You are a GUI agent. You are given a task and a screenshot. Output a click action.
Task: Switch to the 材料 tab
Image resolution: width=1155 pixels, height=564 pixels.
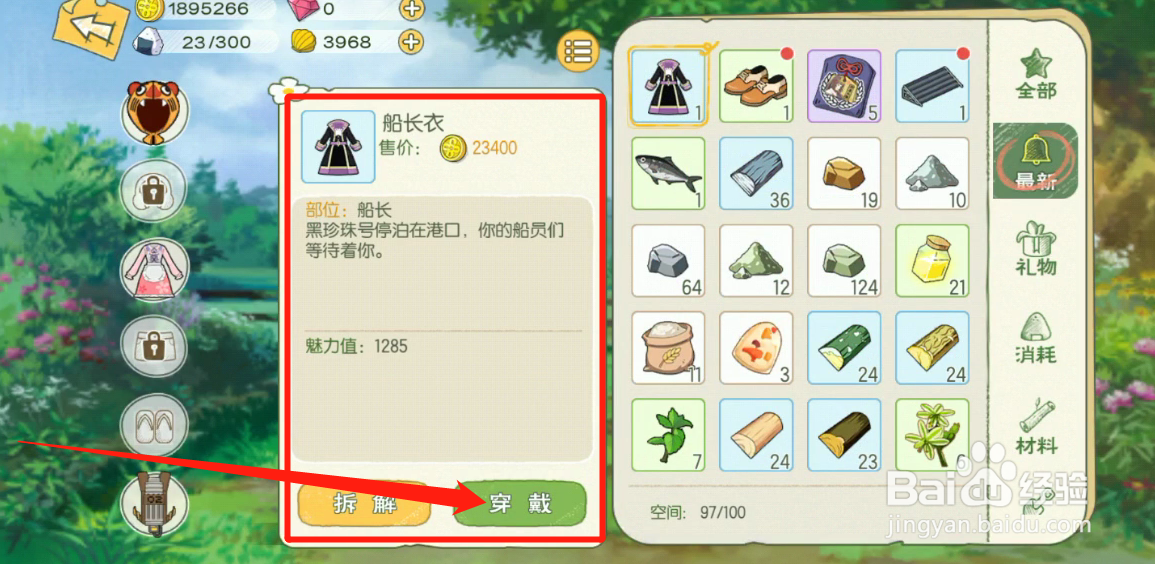pyautogui.click(x=1036, y=427)
